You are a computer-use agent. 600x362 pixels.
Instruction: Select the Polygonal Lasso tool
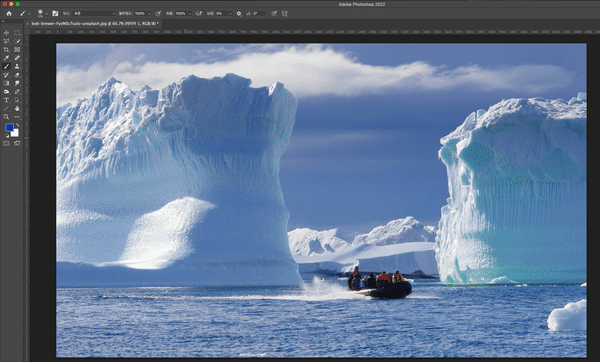click(x=6, y=41)
